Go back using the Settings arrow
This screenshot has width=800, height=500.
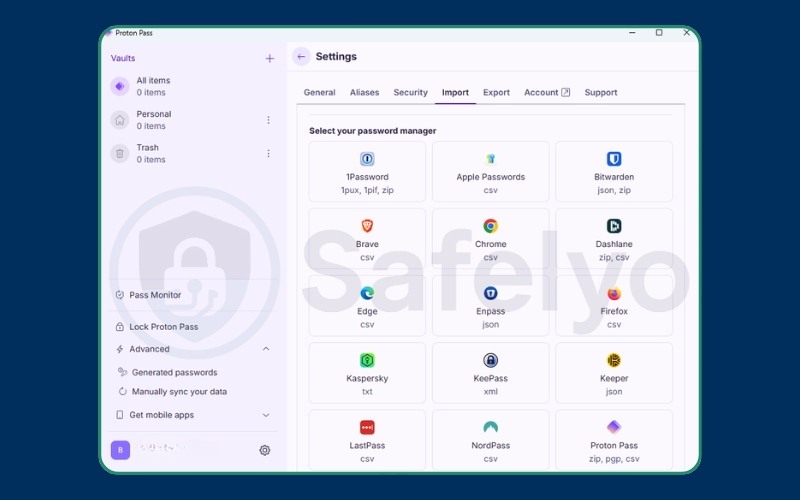coord(301,57)
